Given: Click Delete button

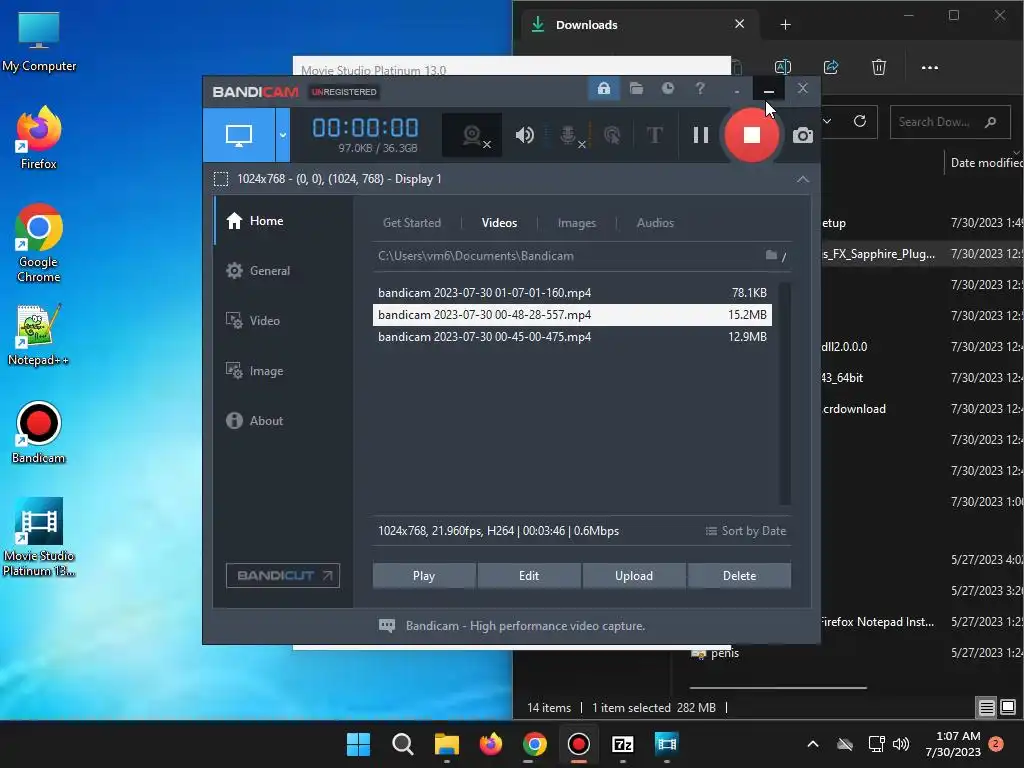Looking at the screenshot, I should (x=739, y=576).
